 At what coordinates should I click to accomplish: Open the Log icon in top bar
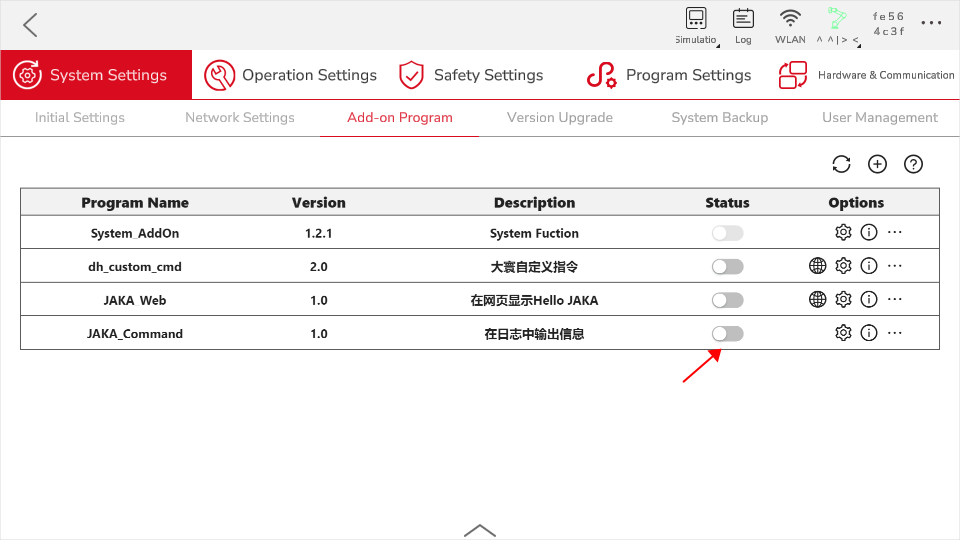pyautogui.click(x=743, y=26)
